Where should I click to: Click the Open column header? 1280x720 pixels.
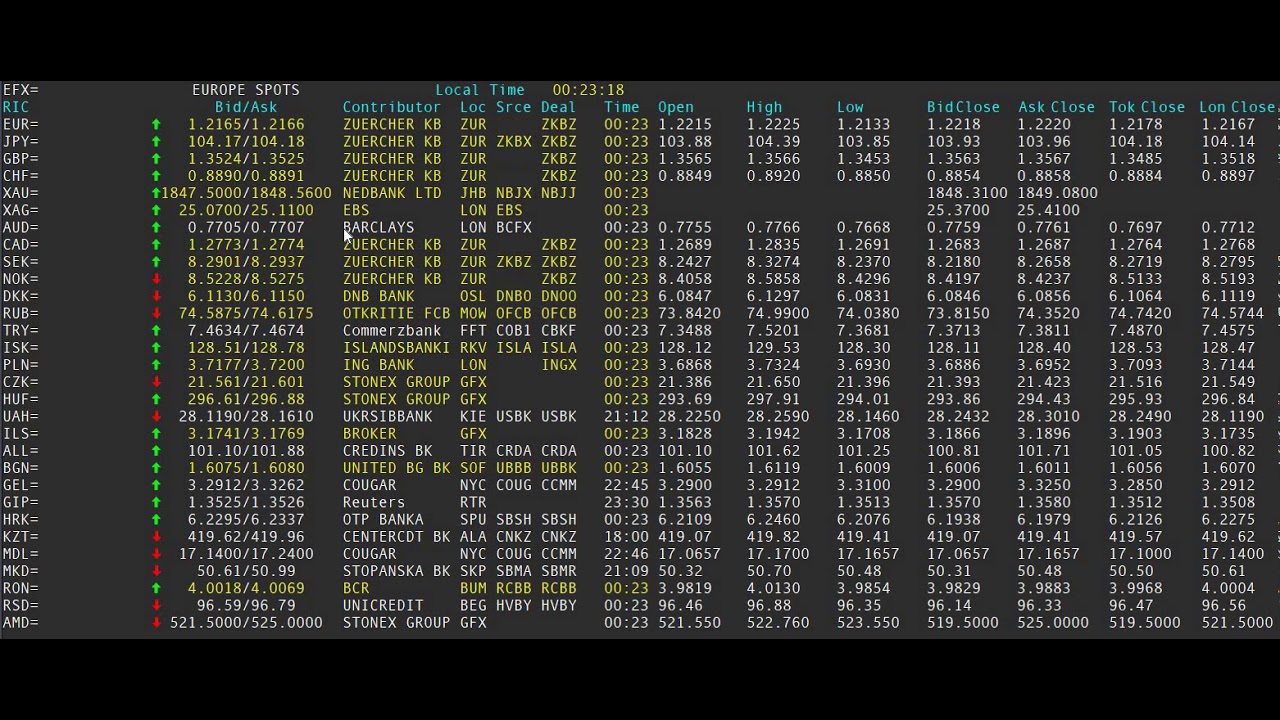pyautogui.click(x=676, y=107)
